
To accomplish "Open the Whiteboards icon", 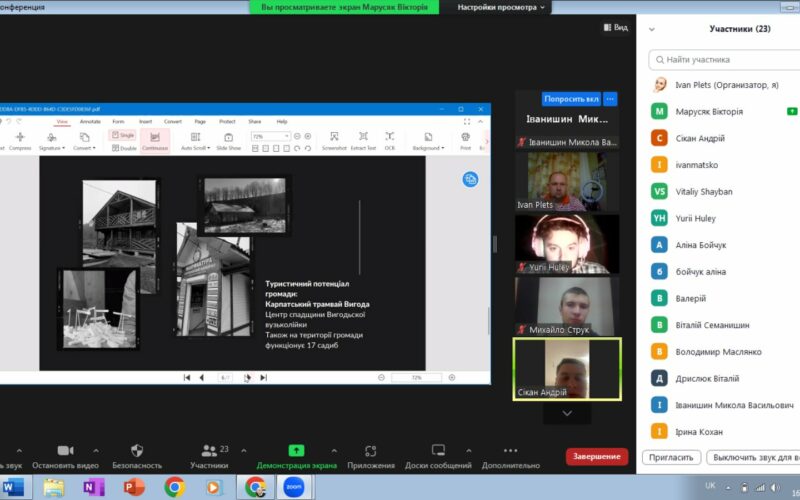I will click(x=438, y=451).
